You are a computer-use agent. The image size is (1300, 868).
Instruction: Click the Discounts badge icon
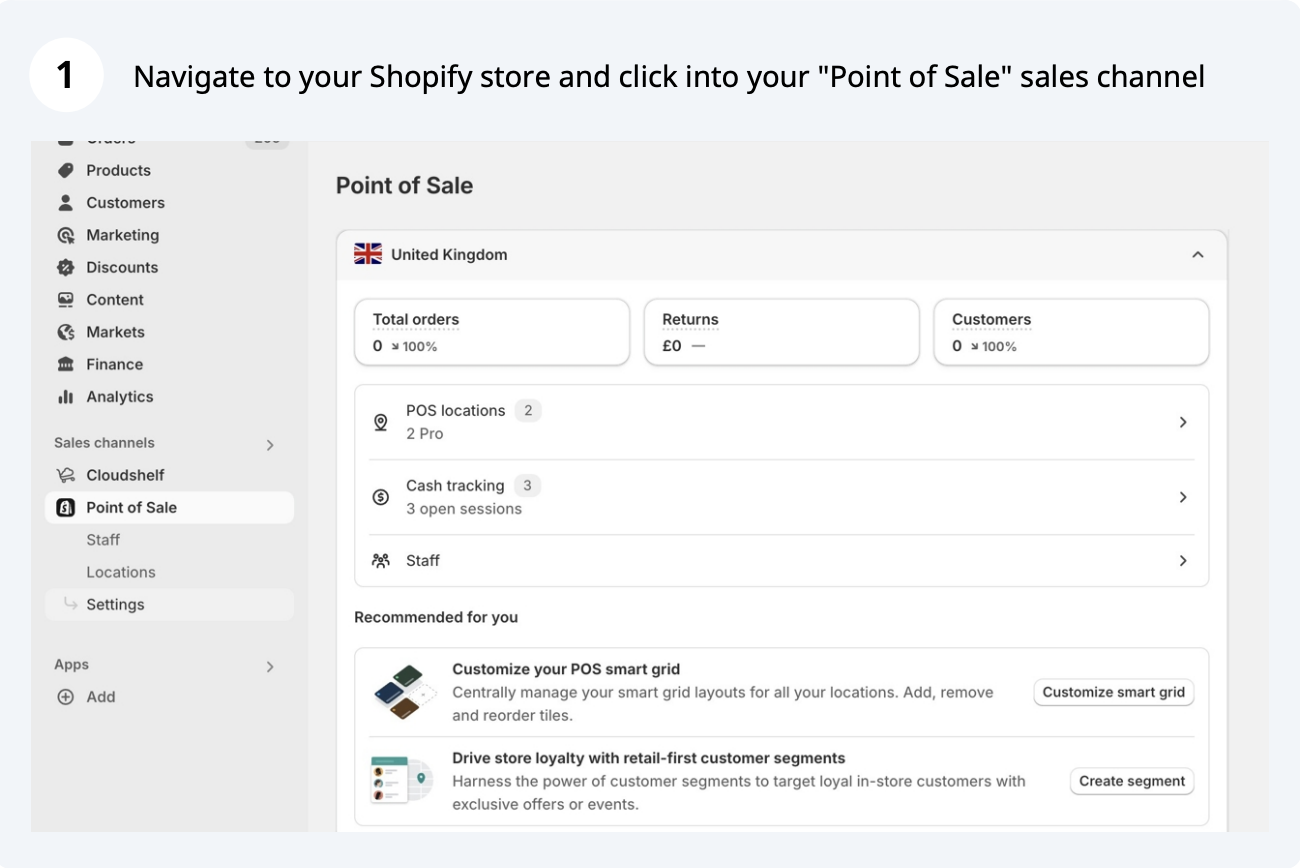coord(66,267)
